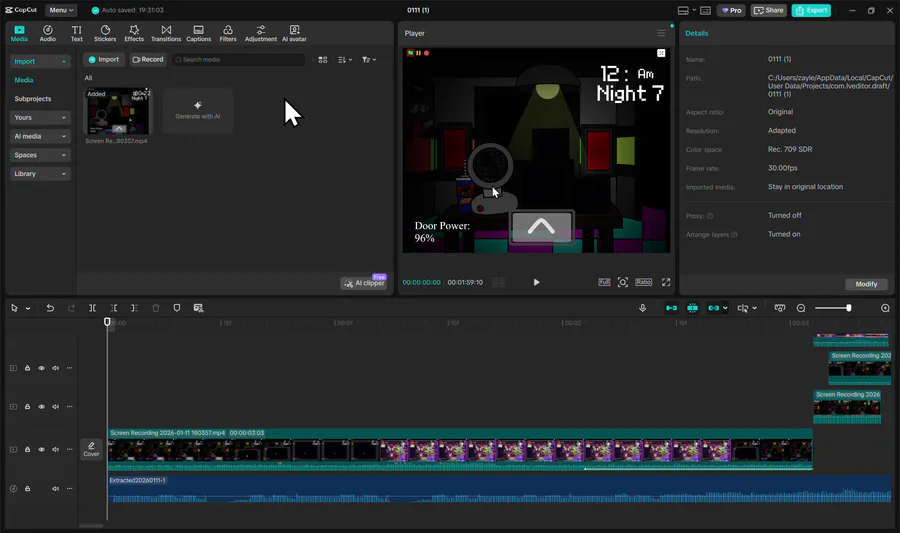Open the Transitions tab

[166, 33]
